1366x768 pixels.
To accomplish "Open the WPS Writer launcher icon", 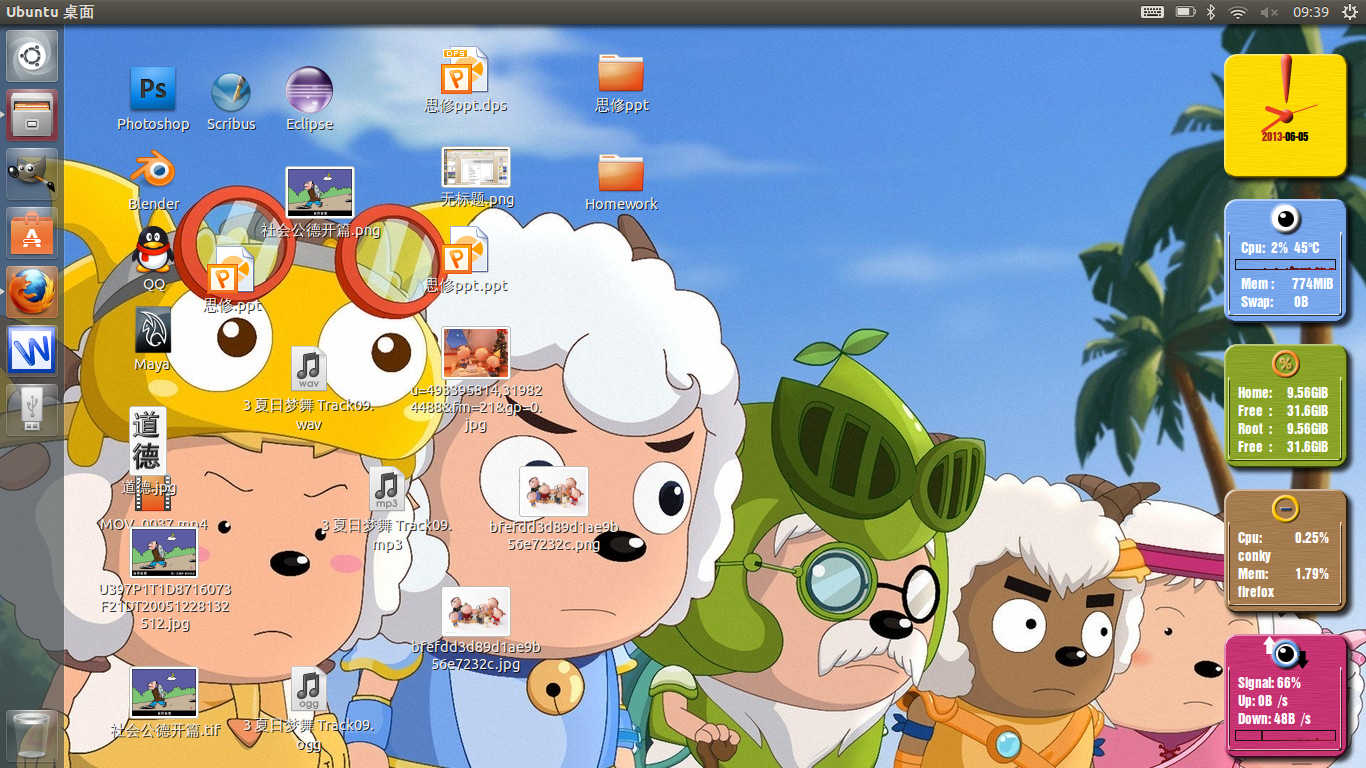I will click(x=32, y=351).
